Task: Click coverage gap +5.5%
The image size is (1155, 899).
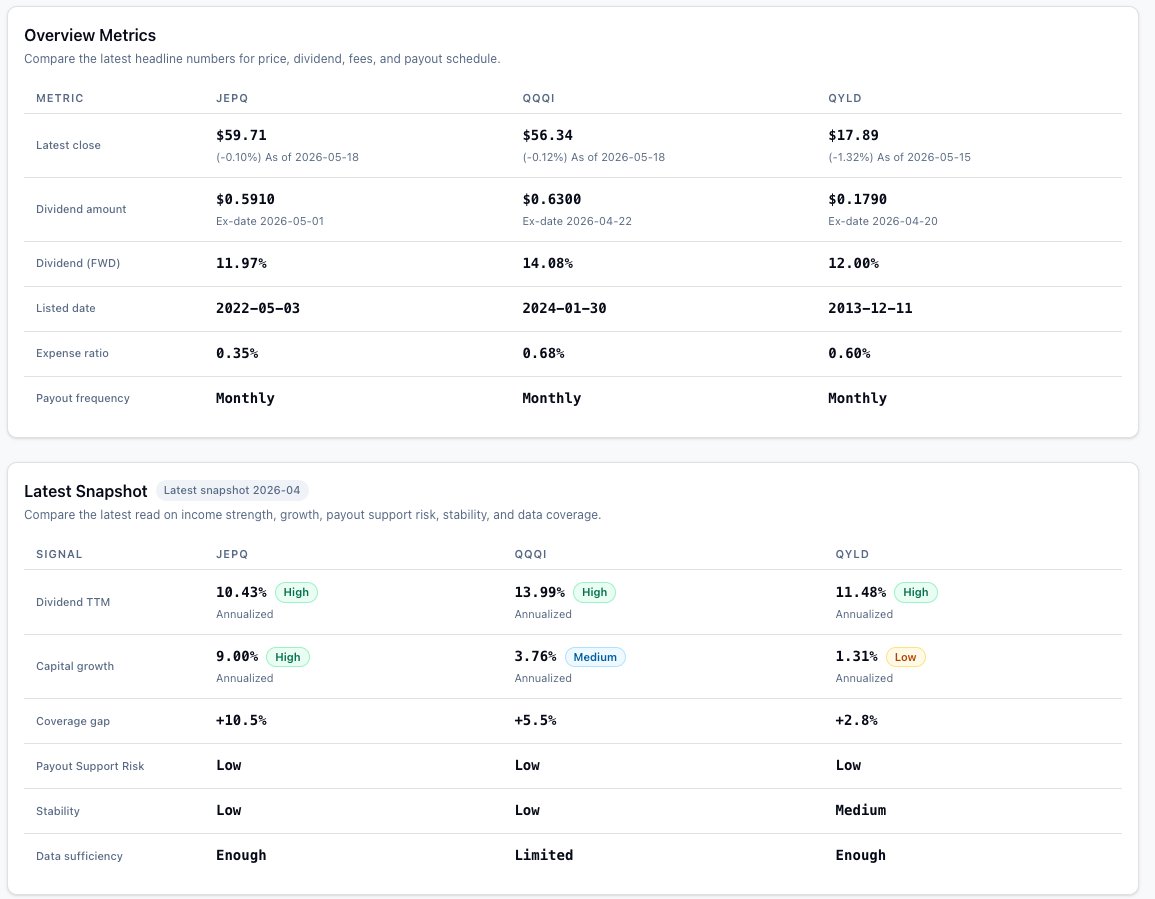Action: coord(535,720)
